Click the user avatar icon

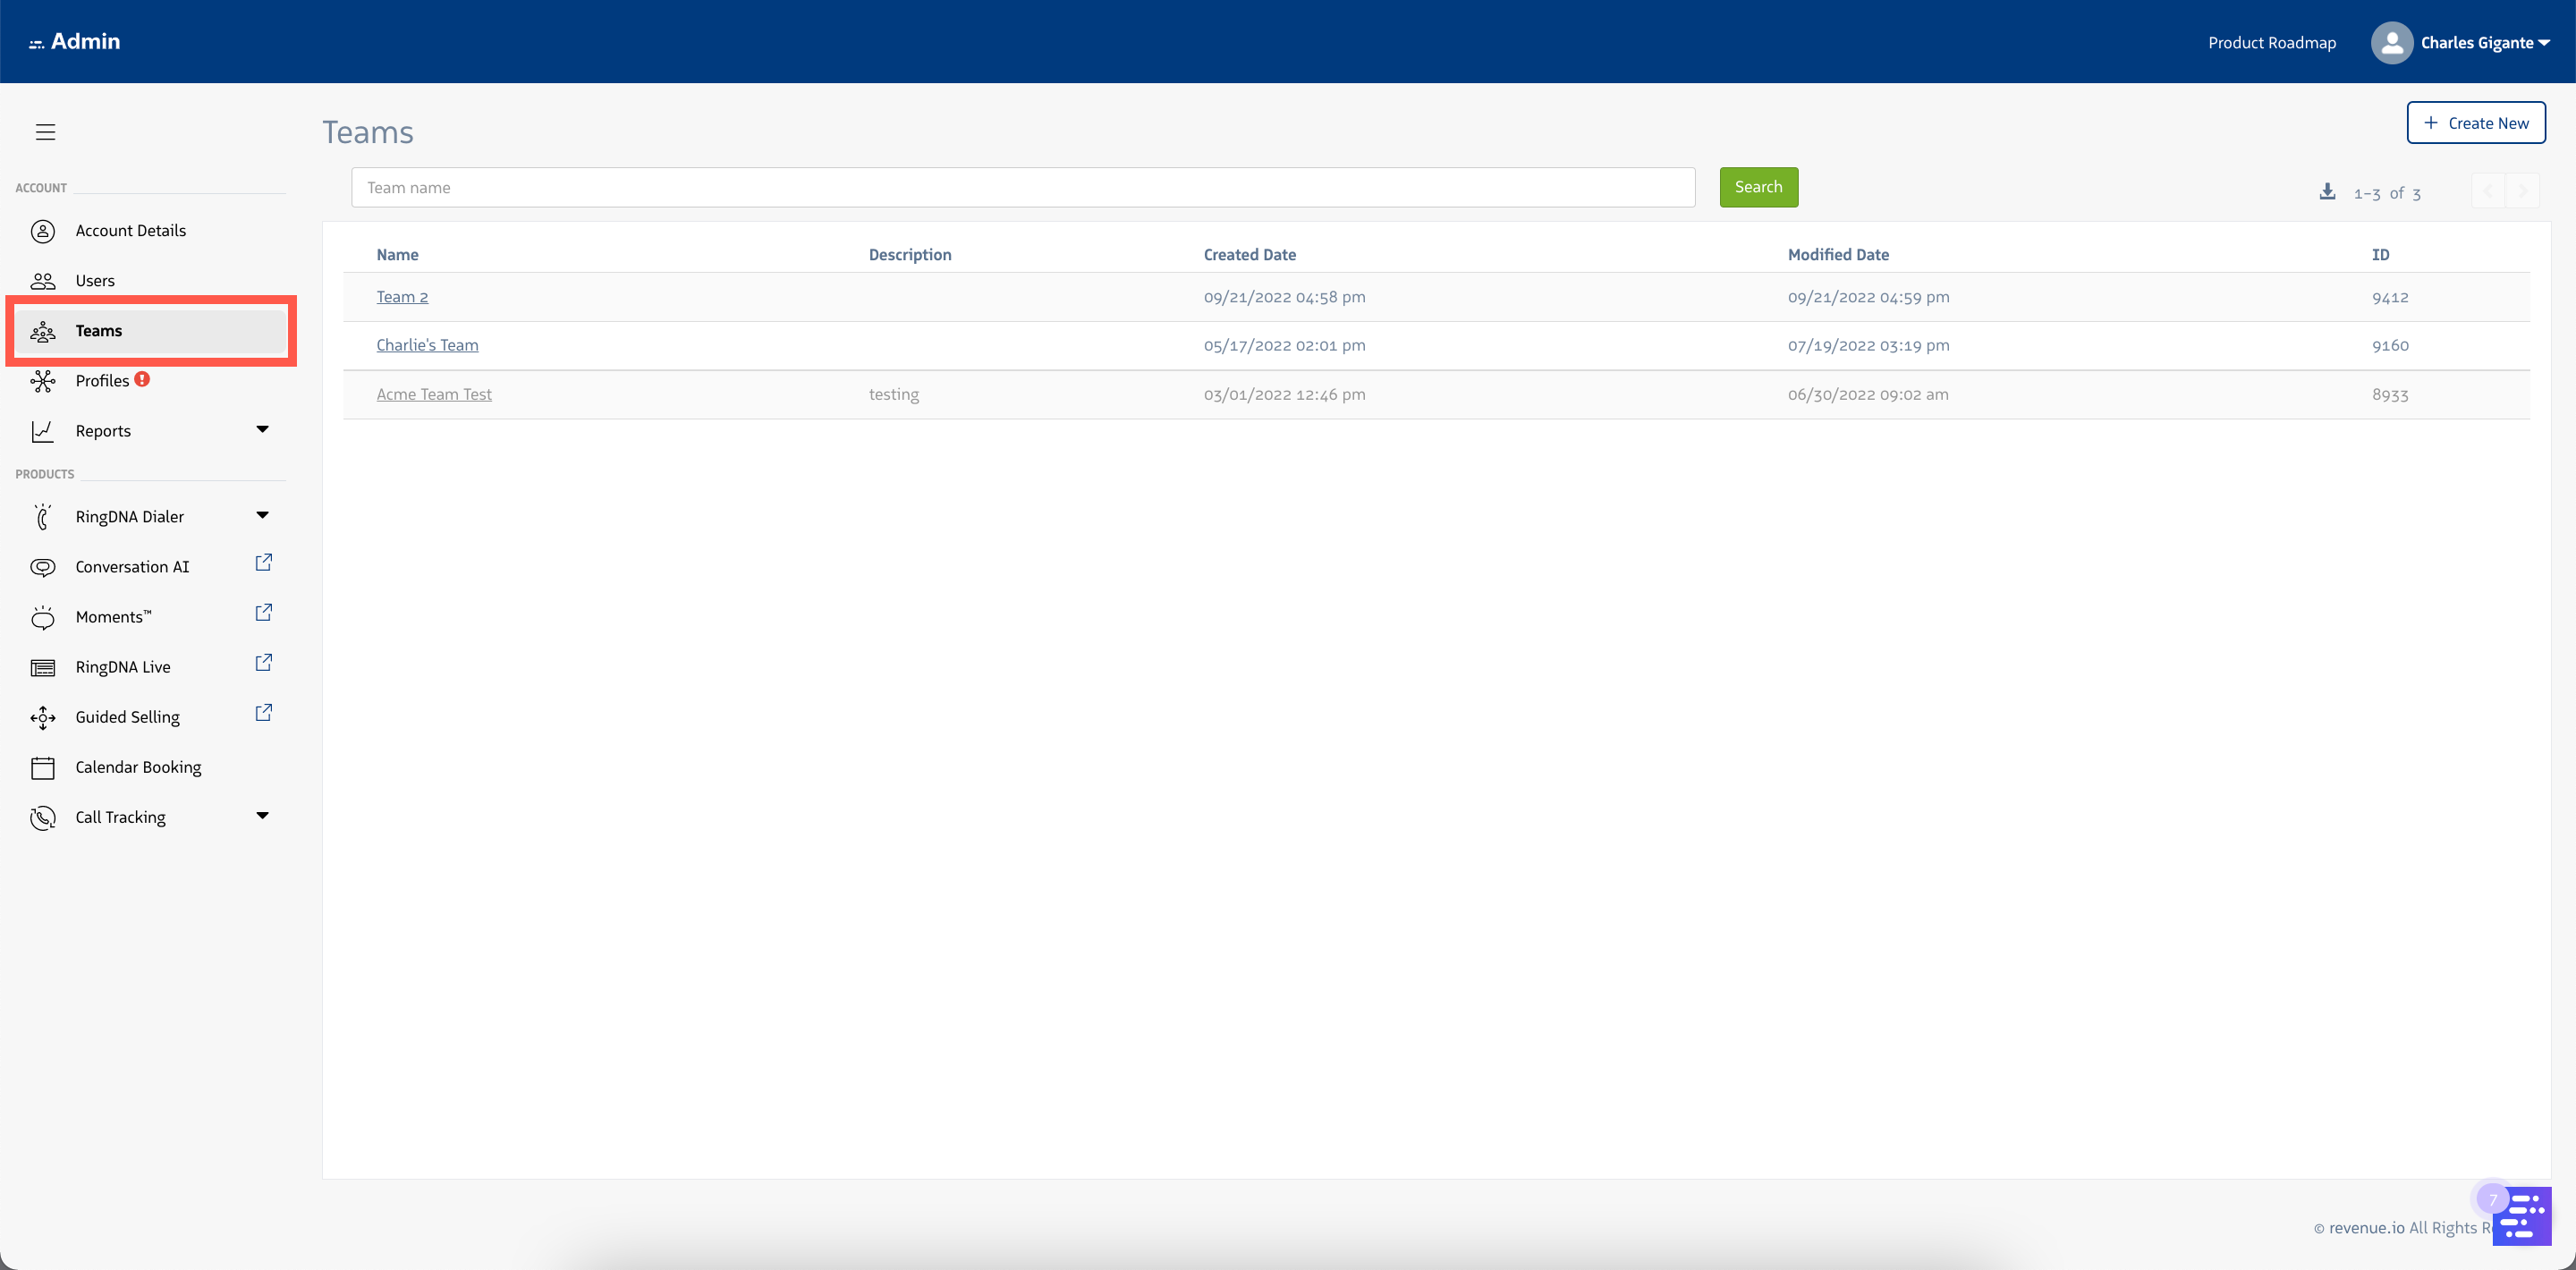point(2391,42)
